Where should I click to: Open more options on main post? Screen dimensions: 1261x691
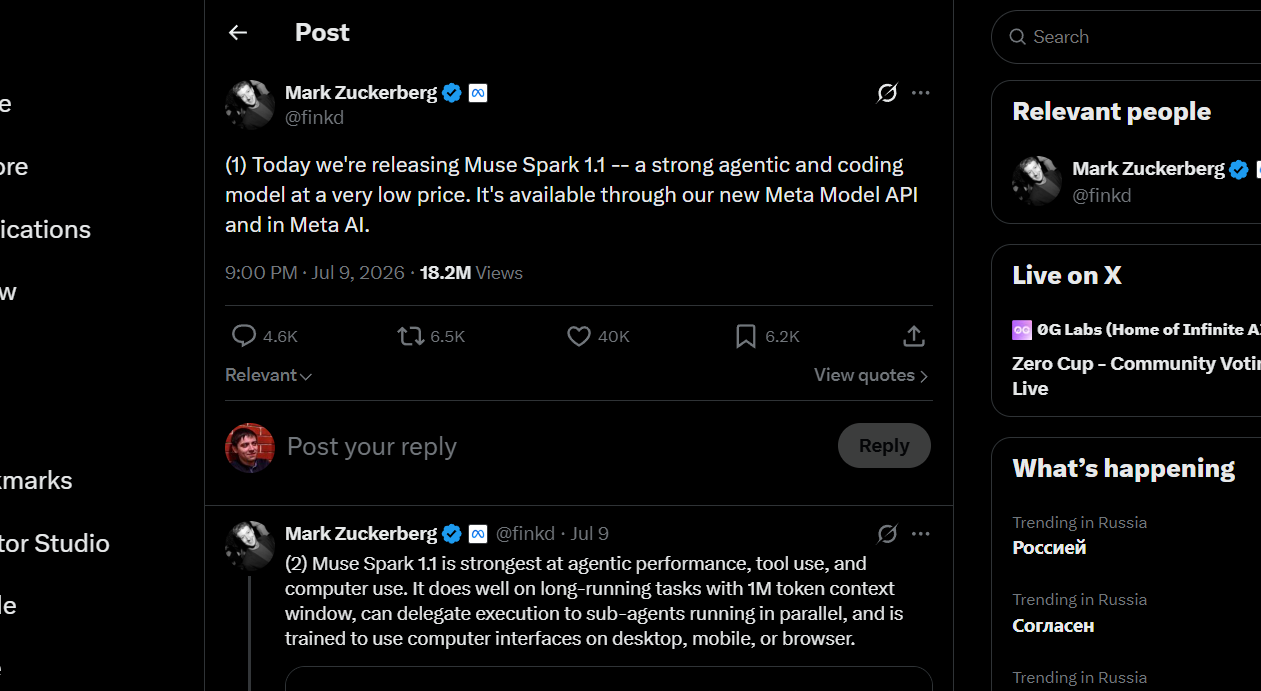point(921,93)
